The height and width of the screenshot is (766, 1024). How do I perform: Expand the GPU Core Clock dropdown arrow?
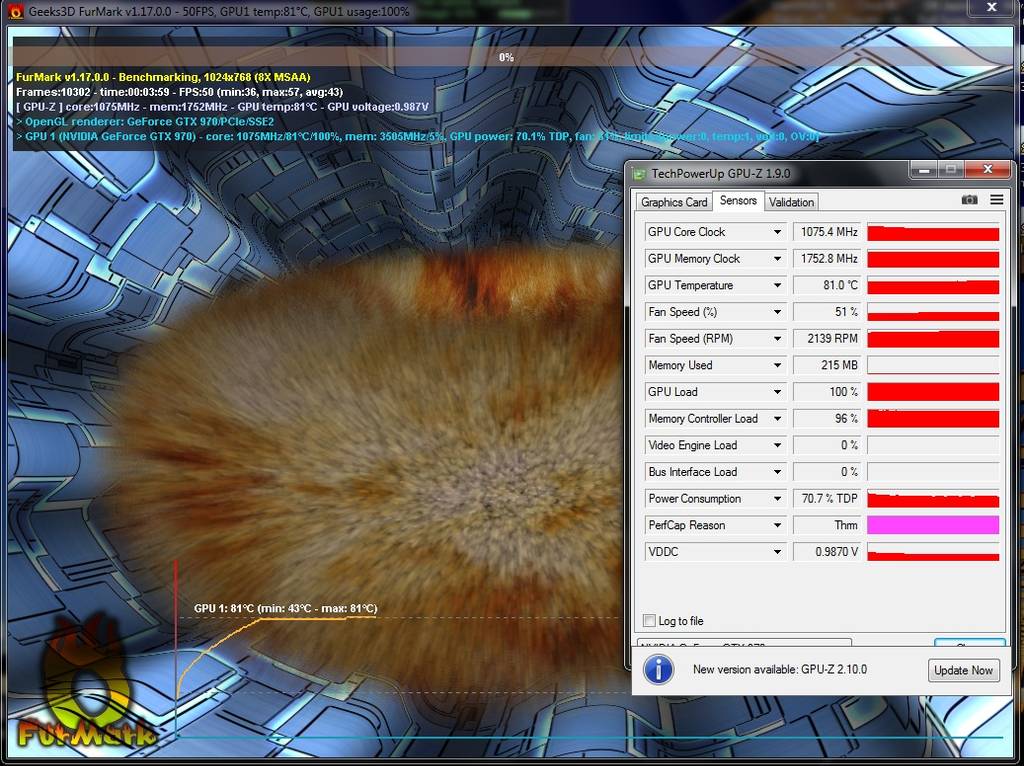pyautogui.click(x=777, y=232)
